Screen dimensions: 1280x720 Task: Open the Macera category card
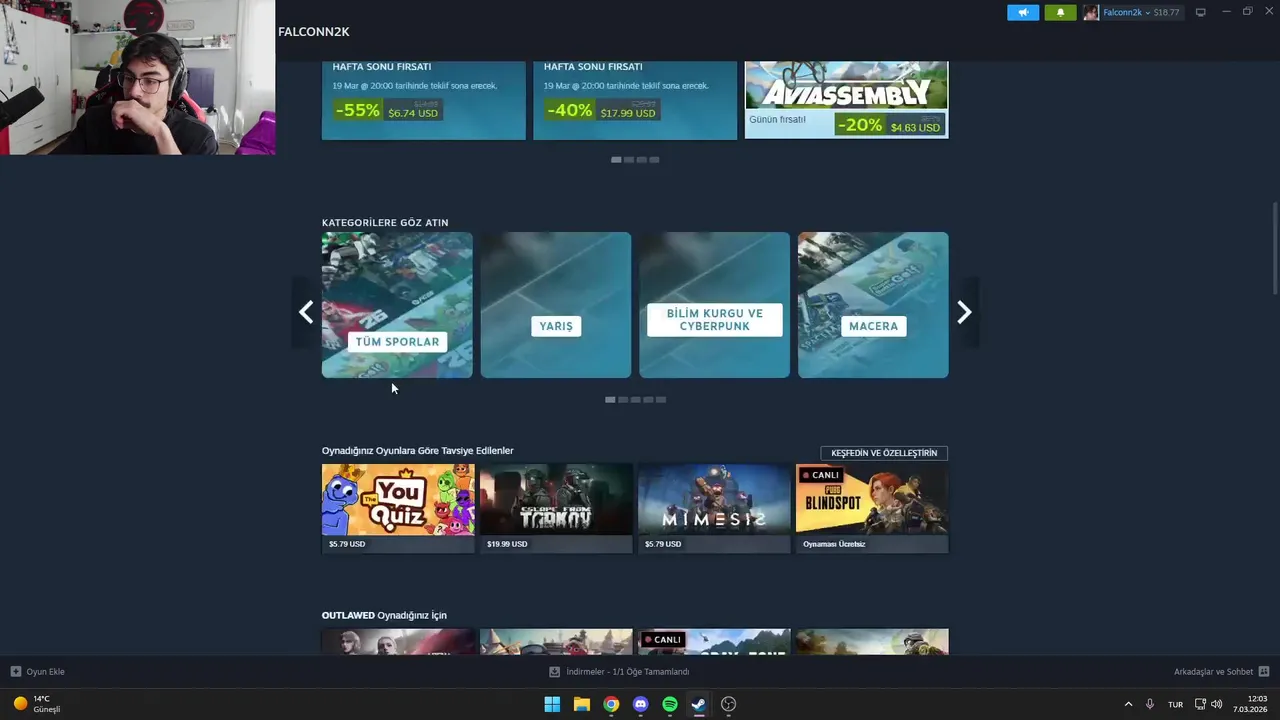pyautogui.click(x=873, y=305)
